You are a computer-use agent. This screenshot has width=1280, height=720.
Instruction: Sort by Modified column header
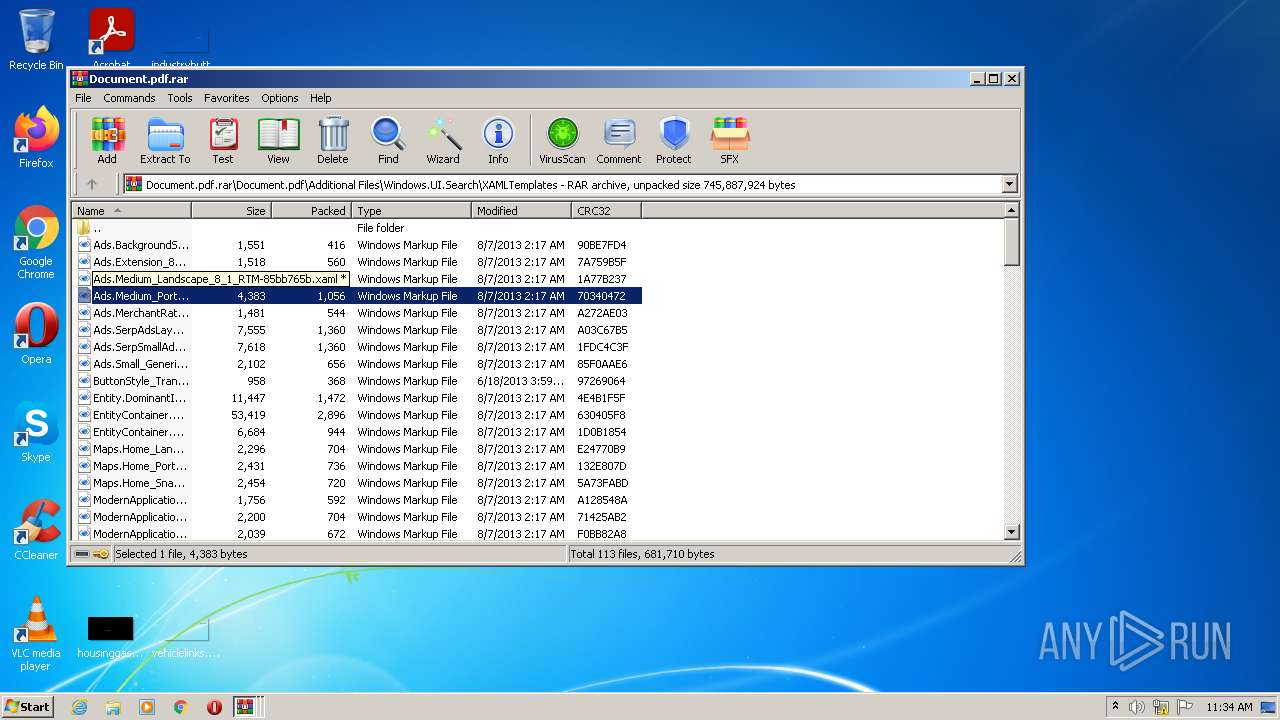click(521, 211)
